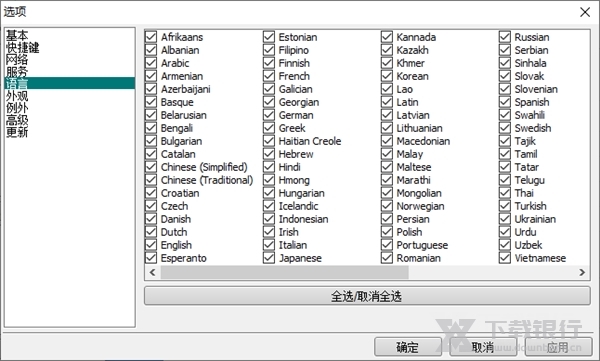Uncheck the Indonesian language checkbox
This screenshot has height=361, width=600.
(269, 219)
